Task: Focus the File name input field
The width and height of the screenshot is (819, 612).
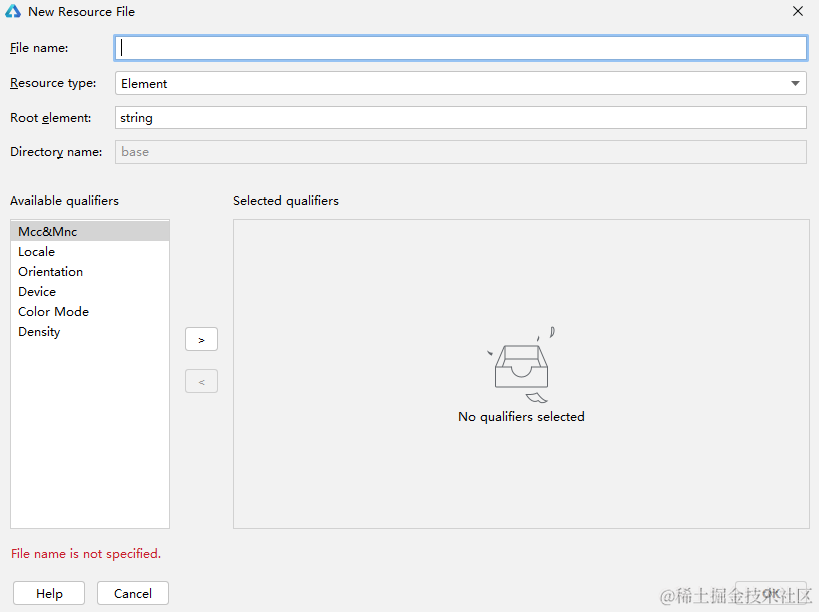Action: [x=460, y=47]
